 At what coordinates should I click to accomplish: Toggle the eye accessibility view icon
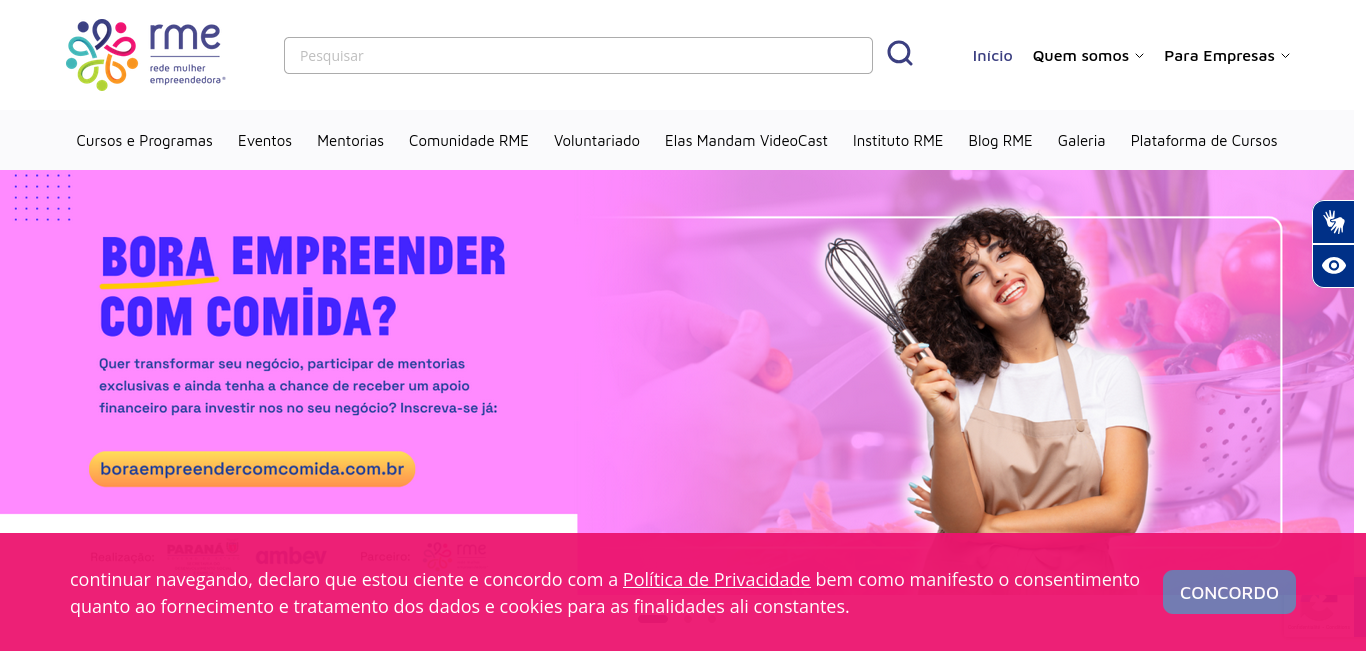coord(1334,266)
